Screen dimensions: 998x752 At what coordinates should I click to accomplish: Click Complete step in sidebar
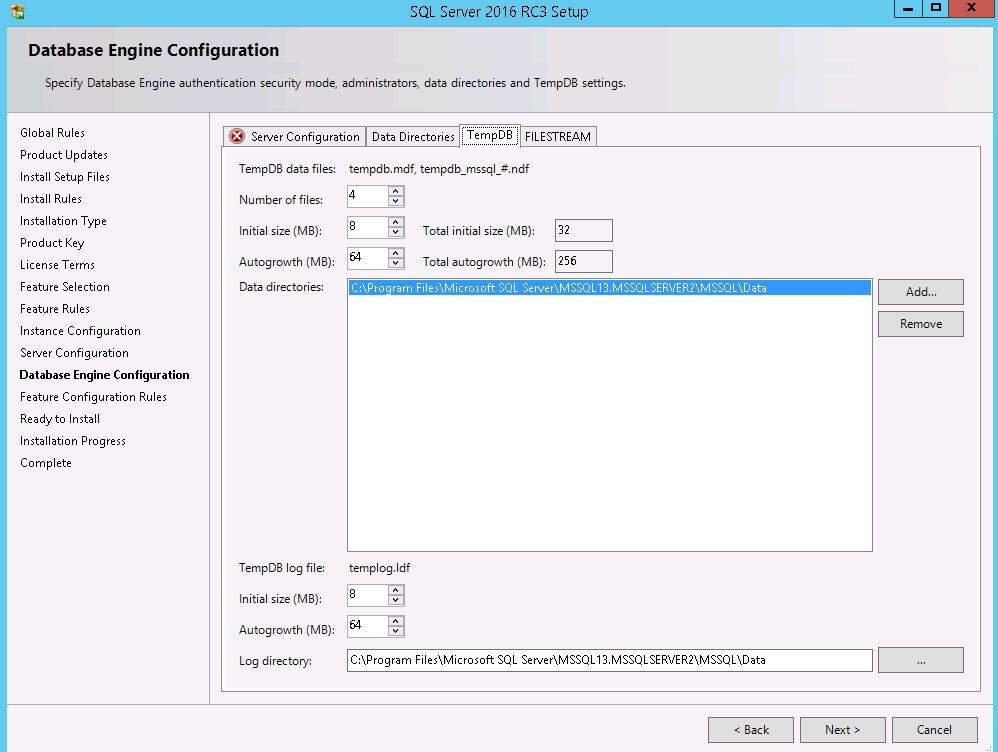pyautogui.click(x=46, y=463)
